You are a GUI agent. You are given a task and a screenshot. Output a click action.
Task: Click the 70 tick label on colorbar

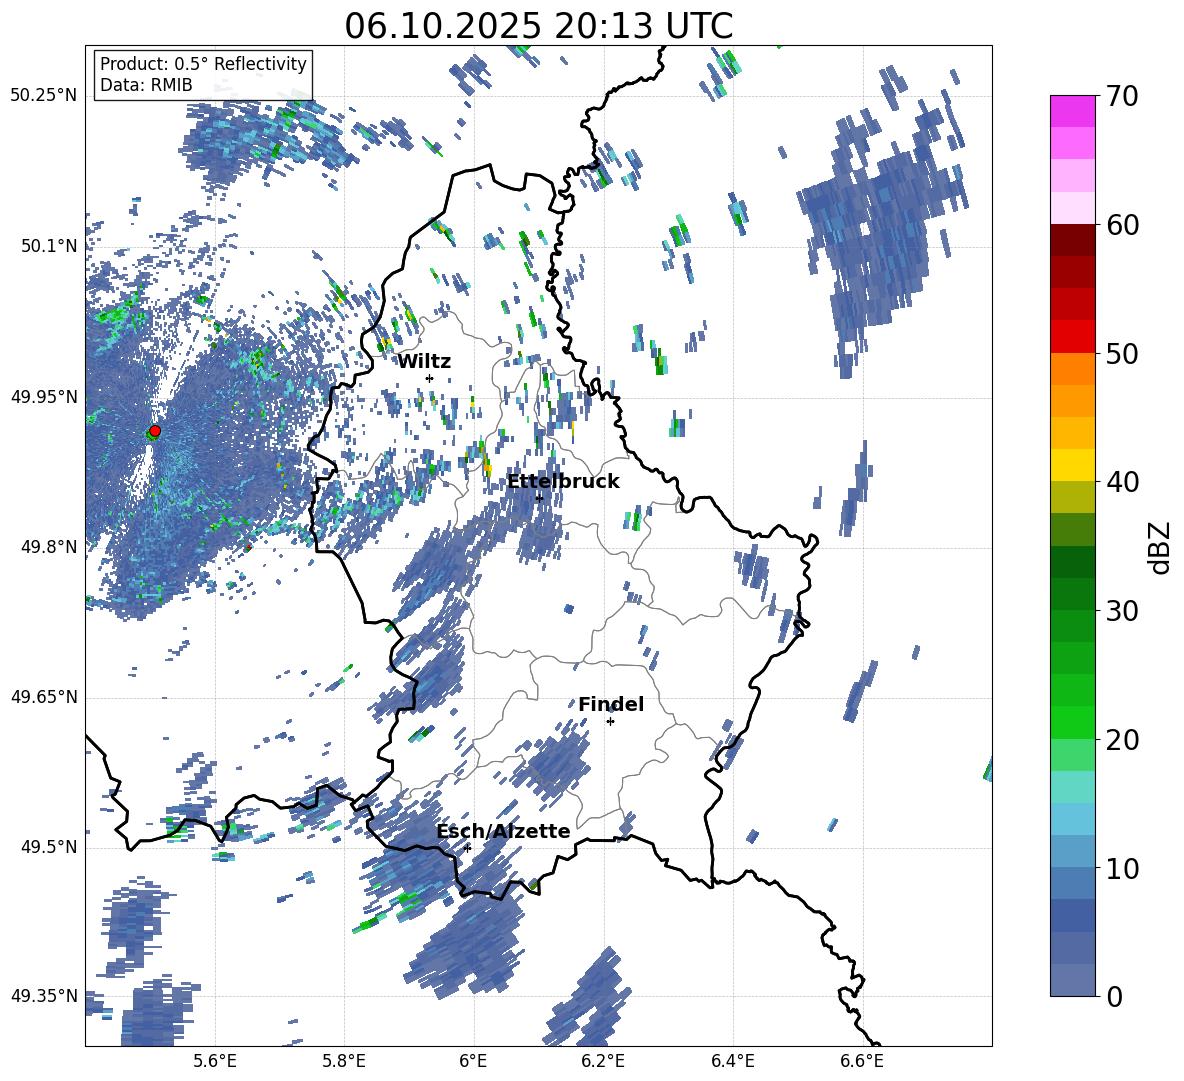click(1125, 97)
